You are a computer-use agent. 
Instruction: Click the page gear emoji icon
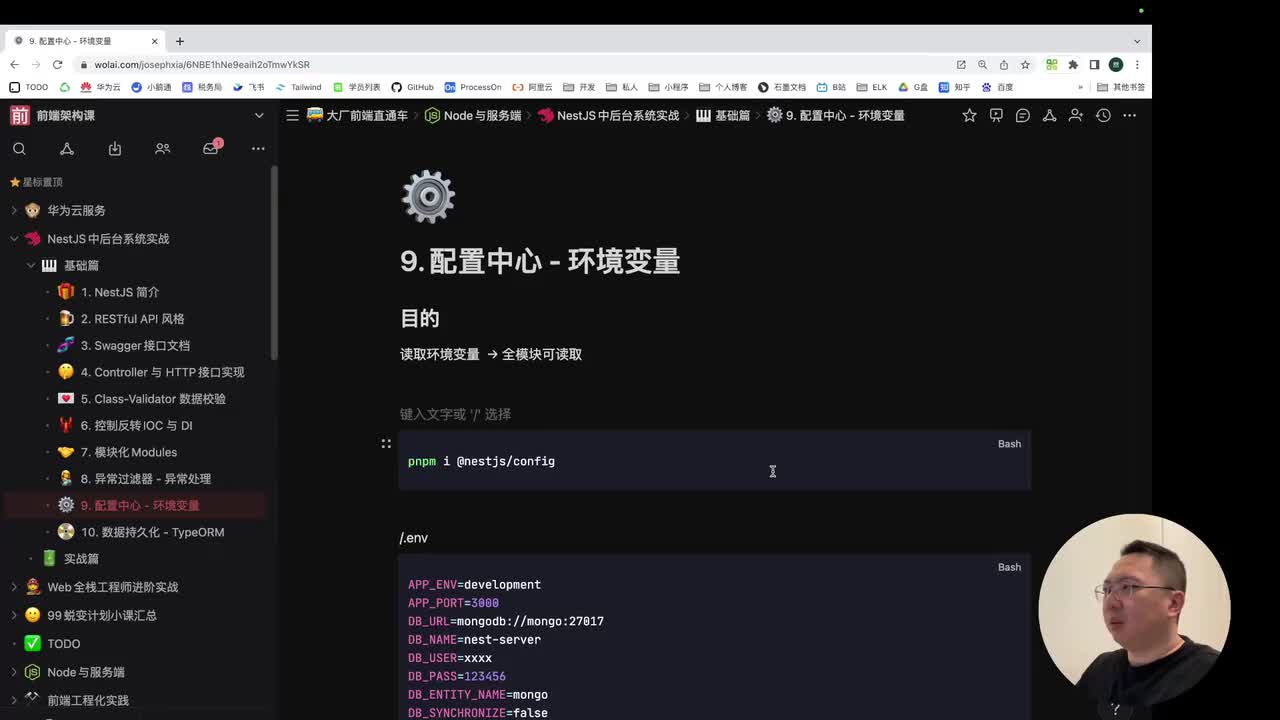tap(428, 196)
